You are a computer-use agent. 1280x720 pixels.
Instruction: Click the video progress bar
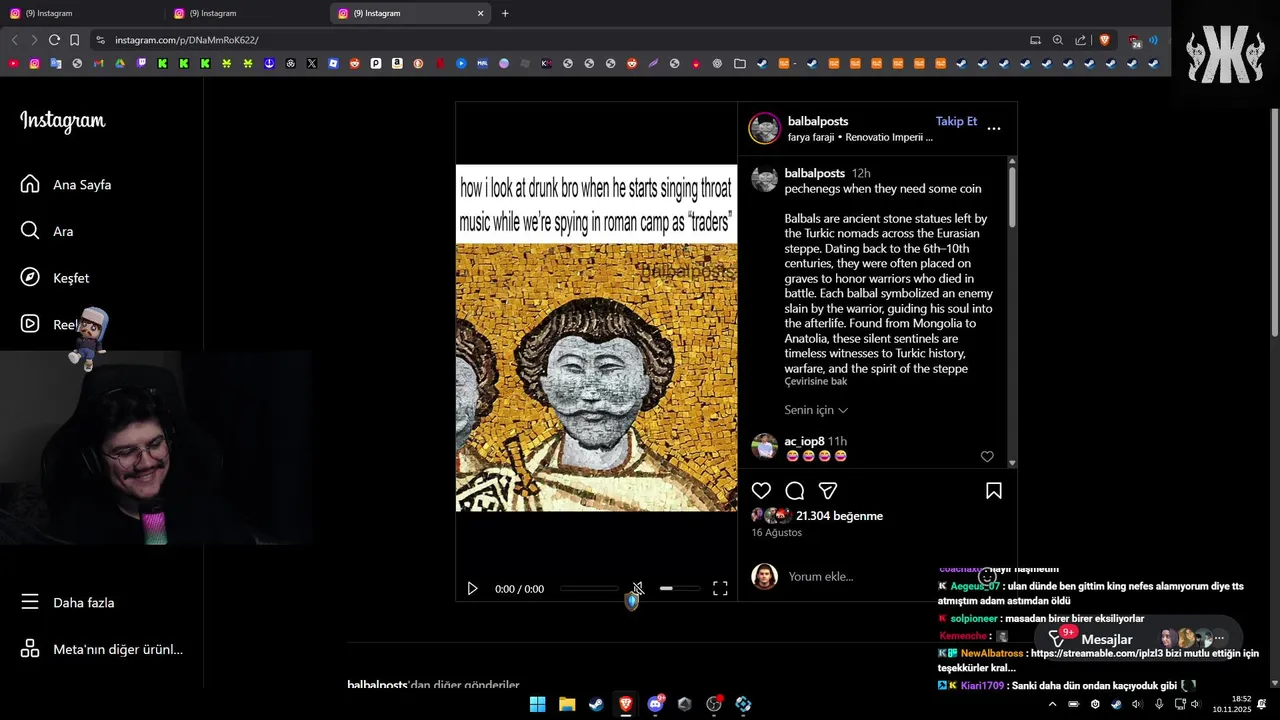pyautogui.click(x=589, y=589)
